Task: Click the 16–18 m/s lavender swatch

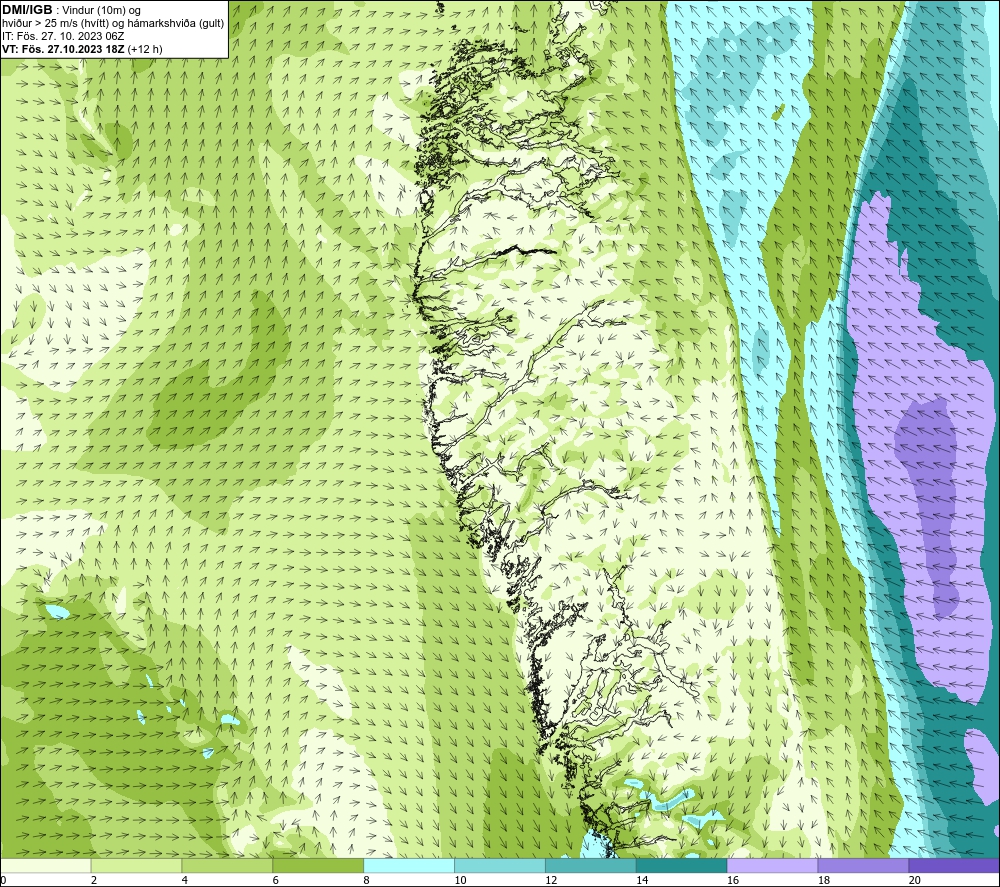Action: tap(772, 865)
